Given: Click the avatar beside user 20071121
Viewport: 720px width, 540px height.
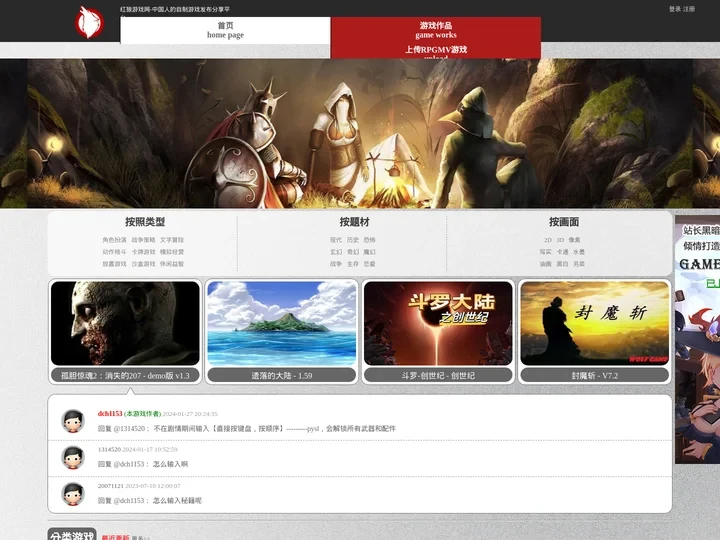Looking at the screenshot, I should [73, 494].
